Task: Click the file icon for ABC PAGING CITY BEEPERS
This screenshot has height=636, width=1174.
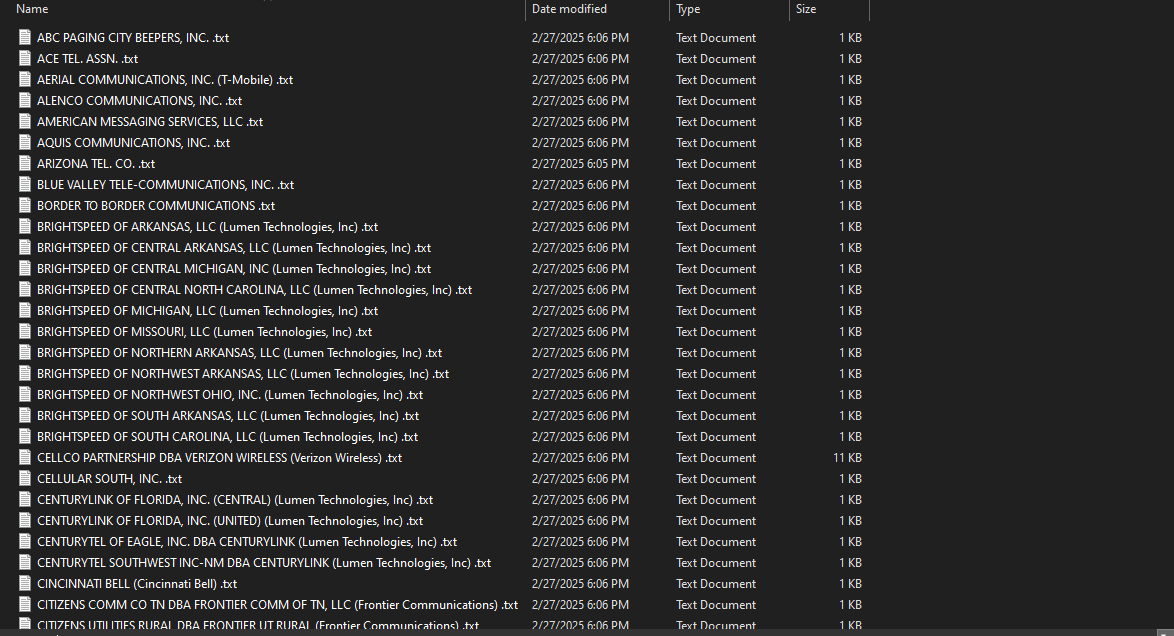Action: (x=25, y=37)
